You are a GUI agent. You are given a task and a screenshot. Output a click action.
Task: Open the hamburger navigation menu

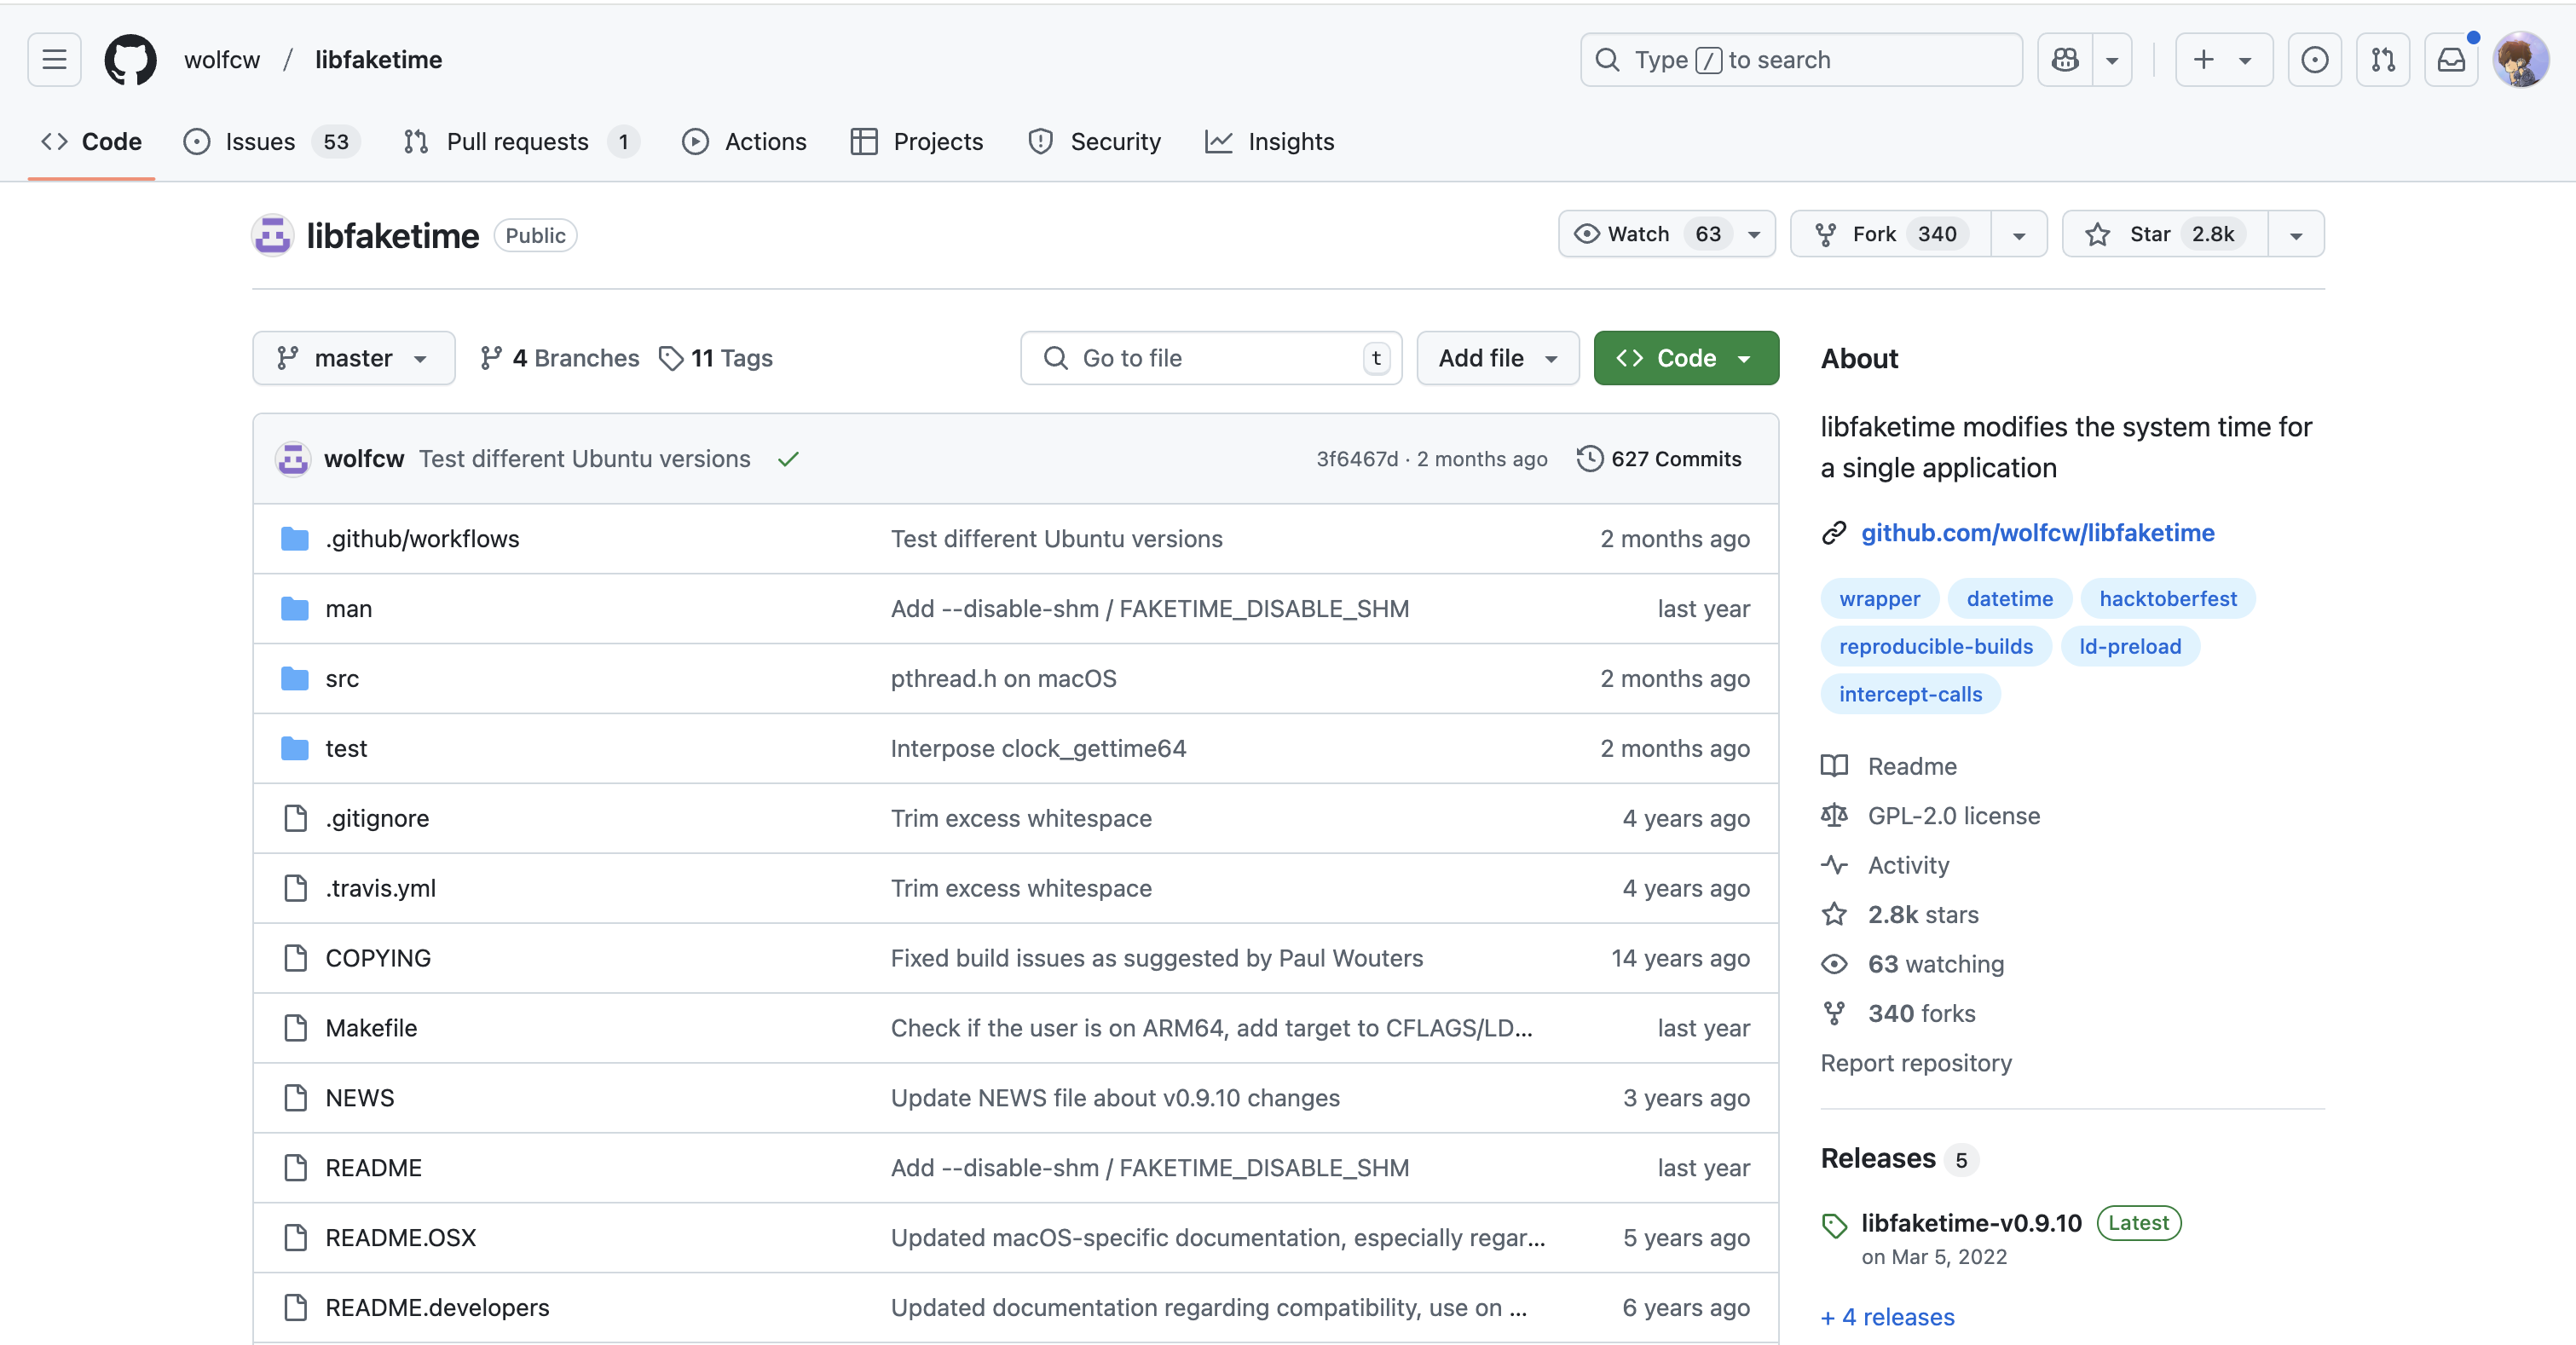(54, 60)
